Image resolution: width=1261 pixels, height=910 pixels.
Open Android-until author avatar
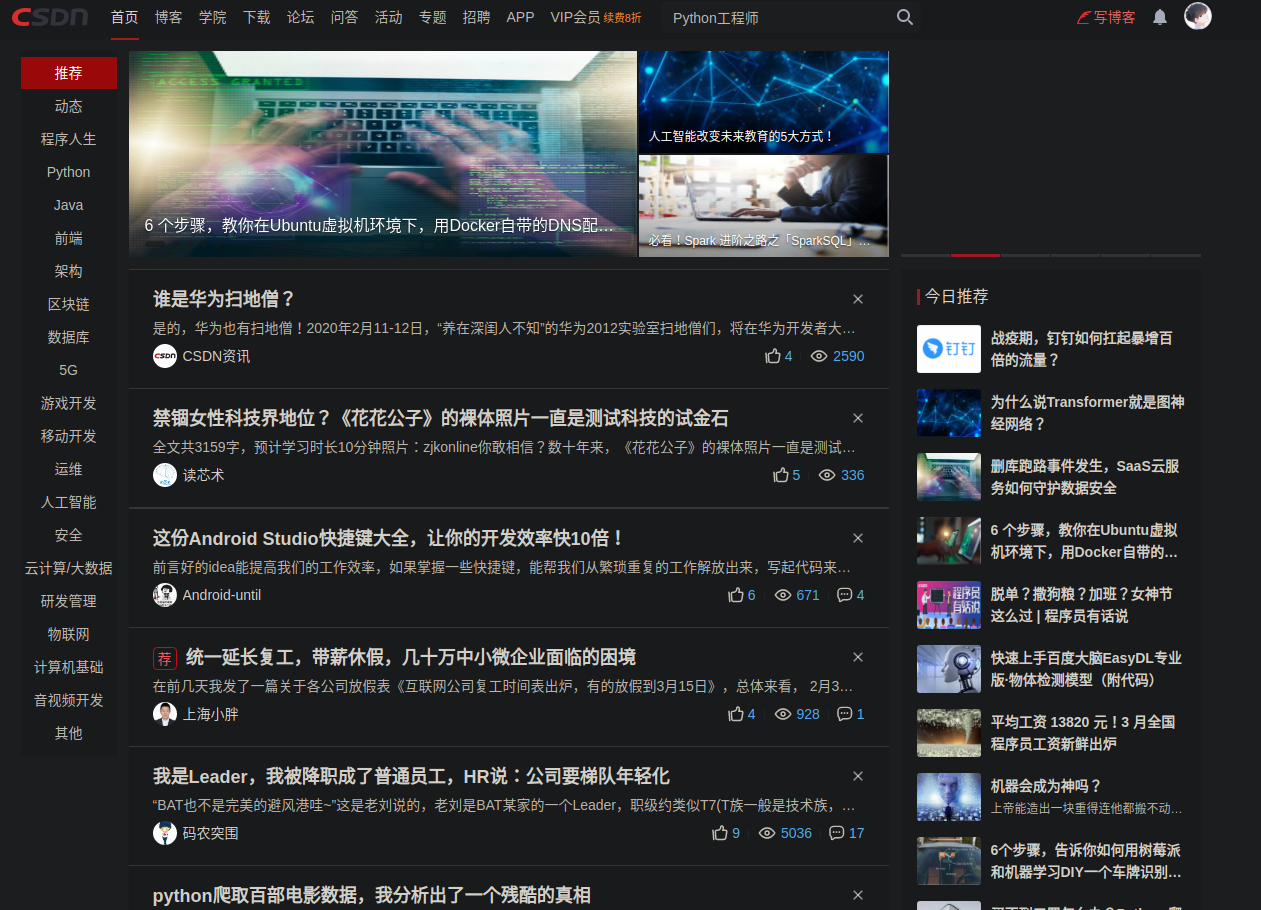click(165, 595)
